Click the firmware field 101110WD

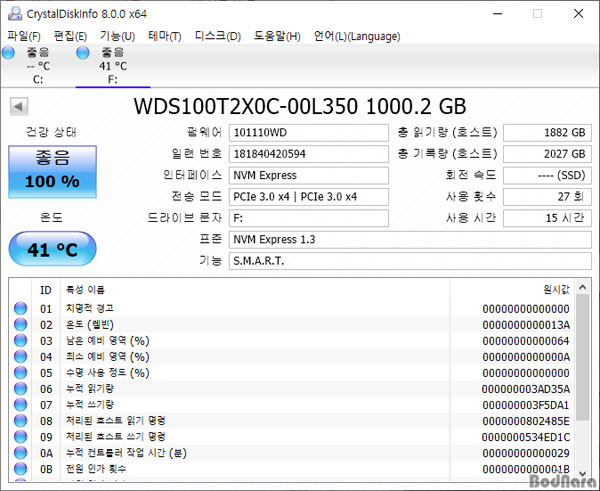coord(309,133)
